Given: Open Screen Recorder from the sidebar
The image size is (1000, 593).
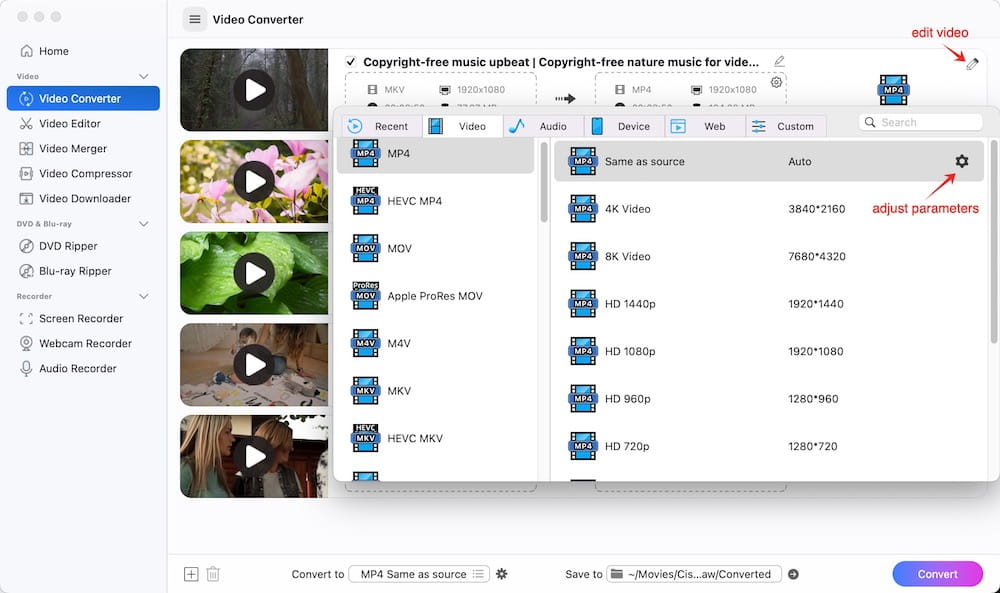Looking at the screenshot, I should click(71, 318).
